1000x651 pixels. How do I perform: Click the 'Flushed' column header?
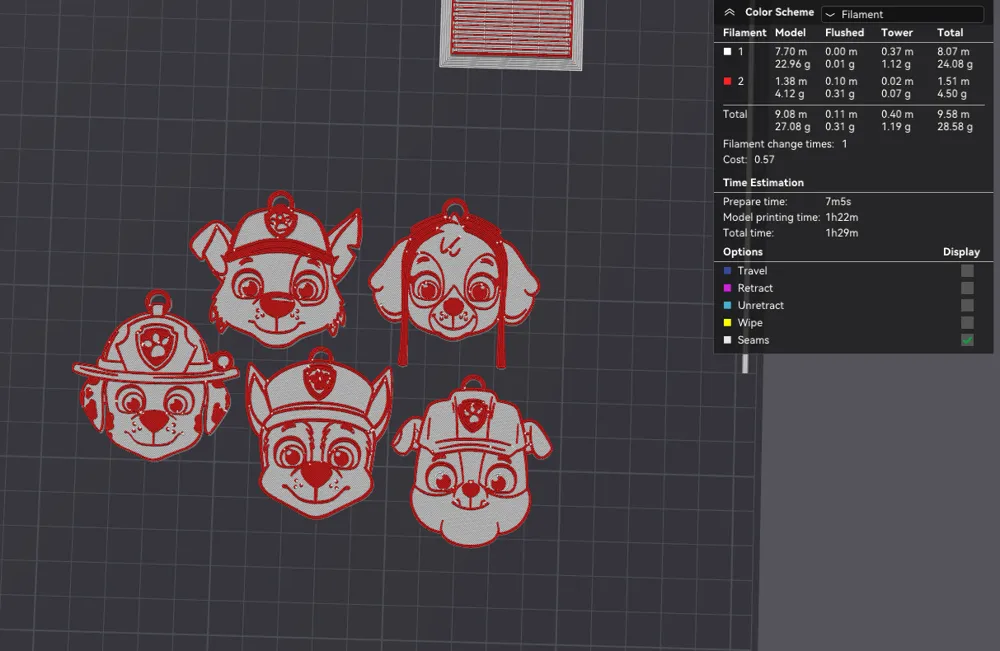(844, 33)
